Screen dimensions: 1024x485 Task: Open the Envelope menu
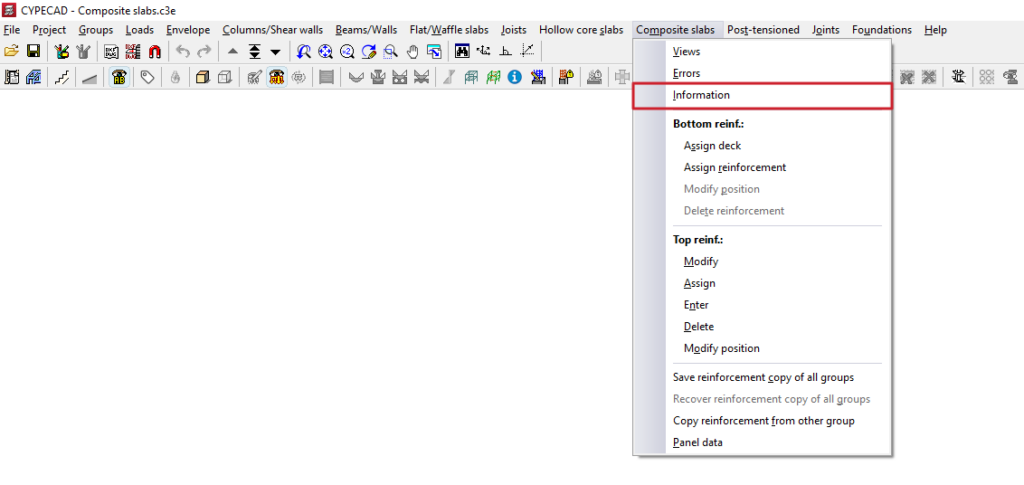coord(188,30)
